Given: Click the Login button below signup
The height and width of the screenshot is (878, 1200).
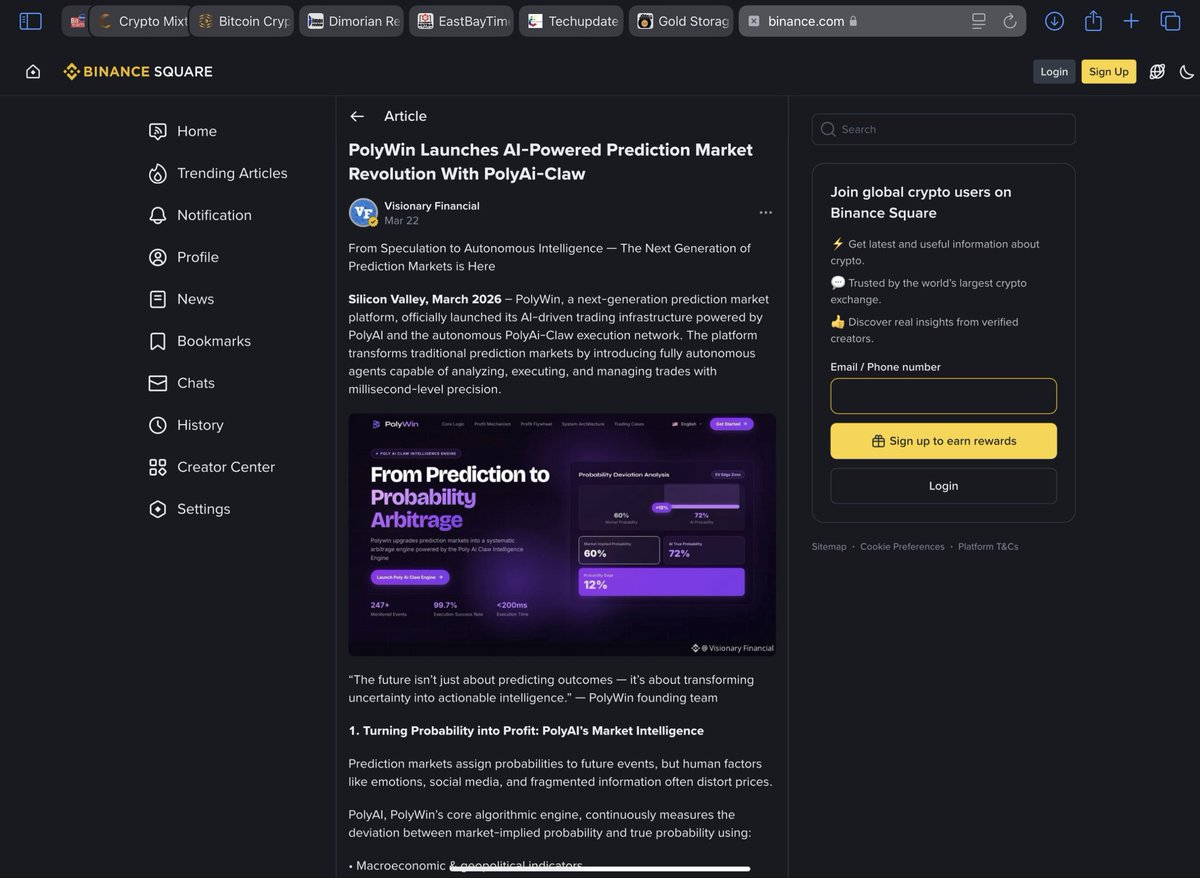Looking at the screenshot, I should click(x=943, y=486).
